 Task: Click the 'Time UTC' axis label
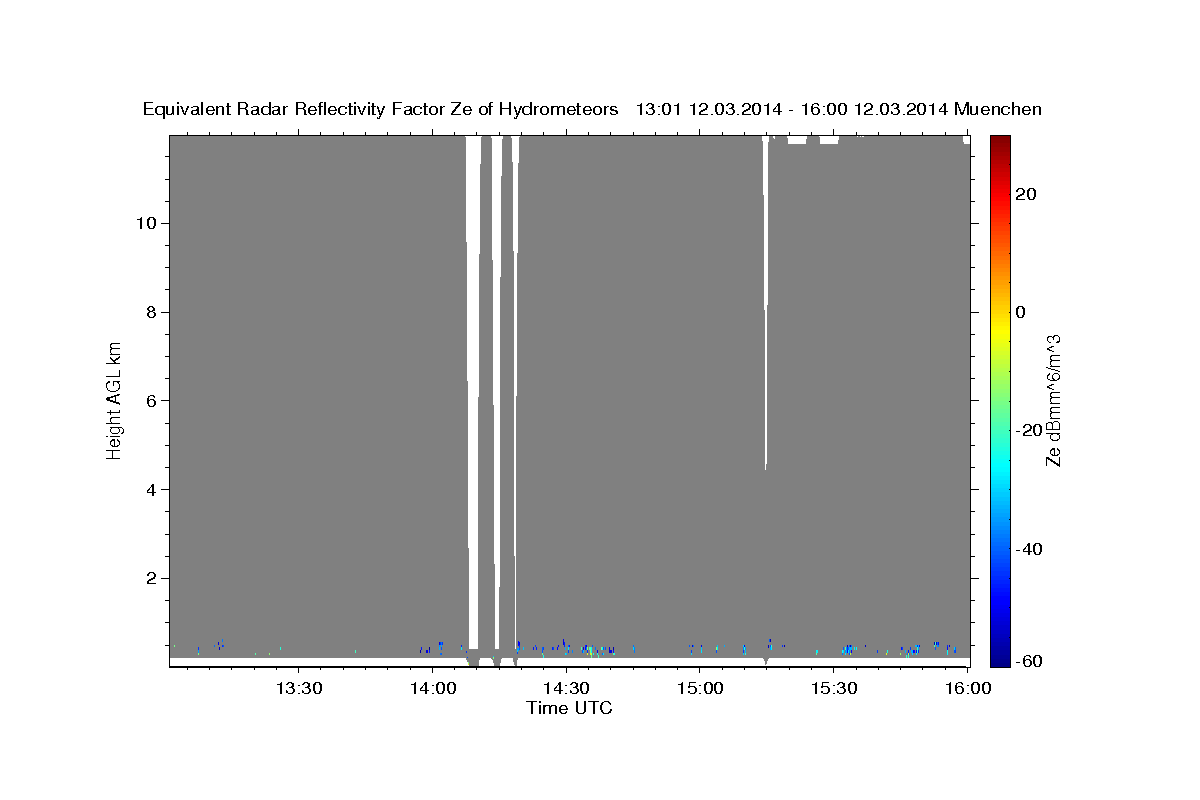pyautogui.click(x=569, y=708)
